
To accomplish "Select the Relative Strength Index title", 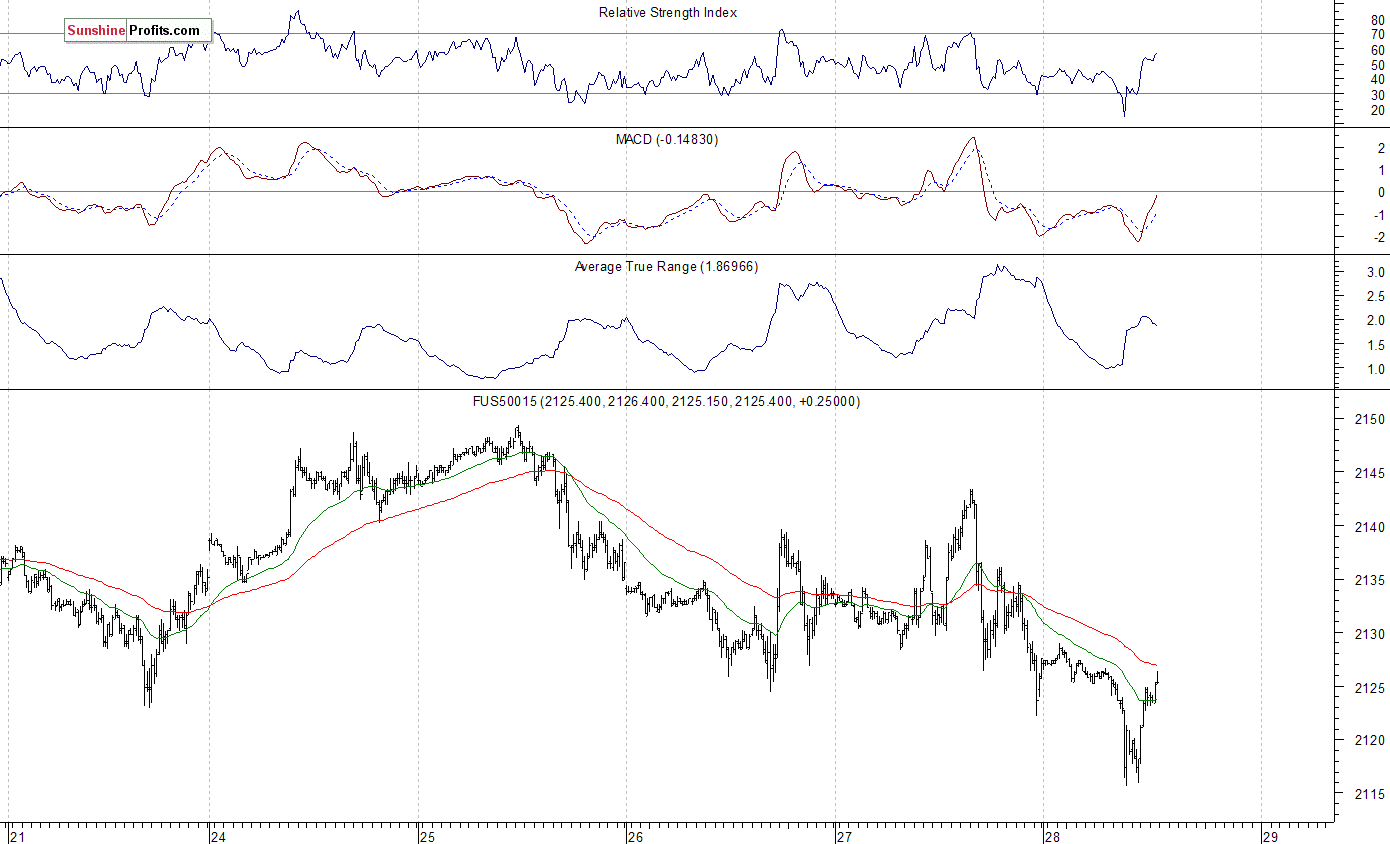I will coord(668,12).
